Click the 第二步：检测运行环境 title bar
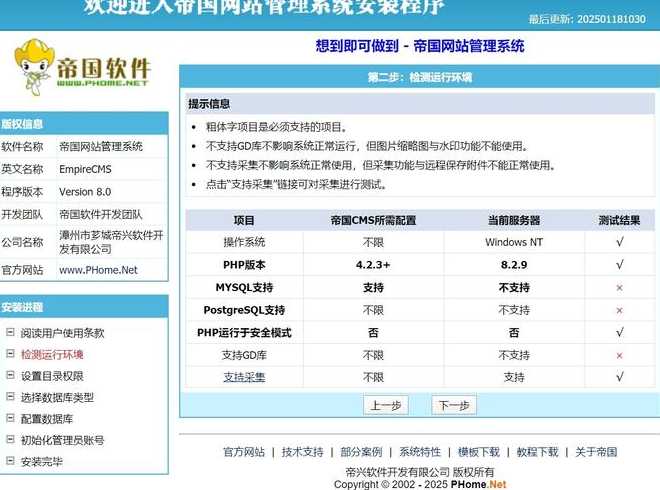Screen dimensions: 660x490 (x=420, y=77)
